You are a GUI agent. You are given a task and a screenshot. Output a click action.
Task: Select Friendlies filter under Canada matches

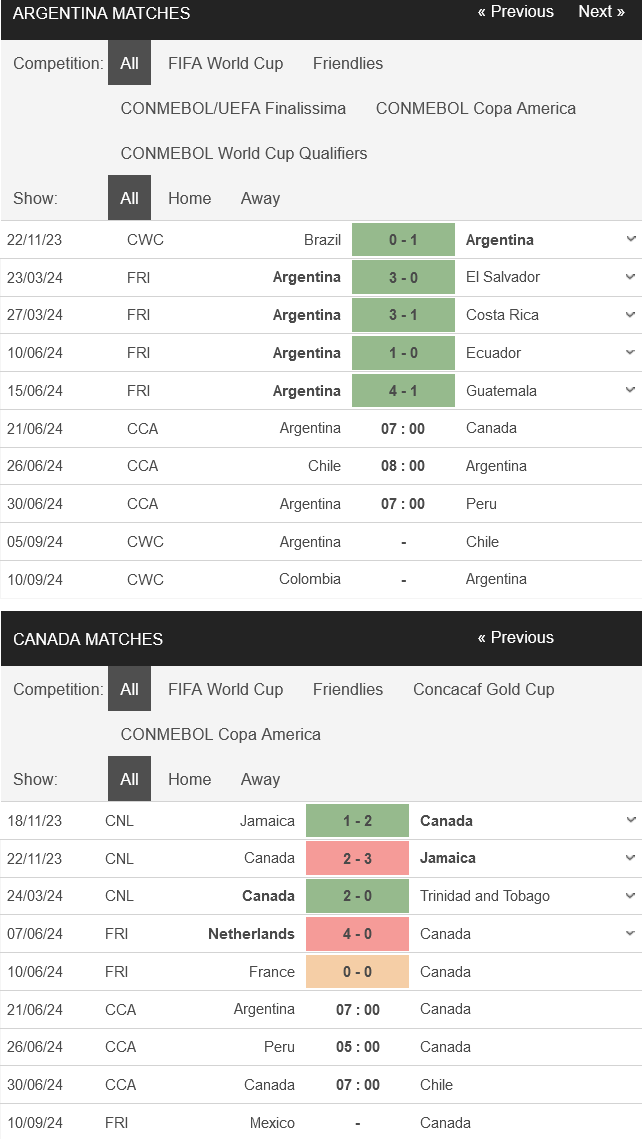347,689
